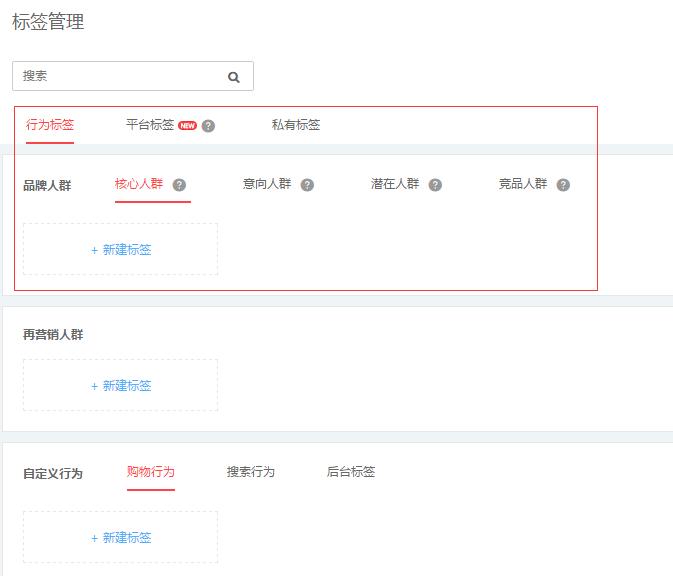The image size is (673, 576).
Task: Focus the 搜索 input field
Action: [x=120, y=76]
